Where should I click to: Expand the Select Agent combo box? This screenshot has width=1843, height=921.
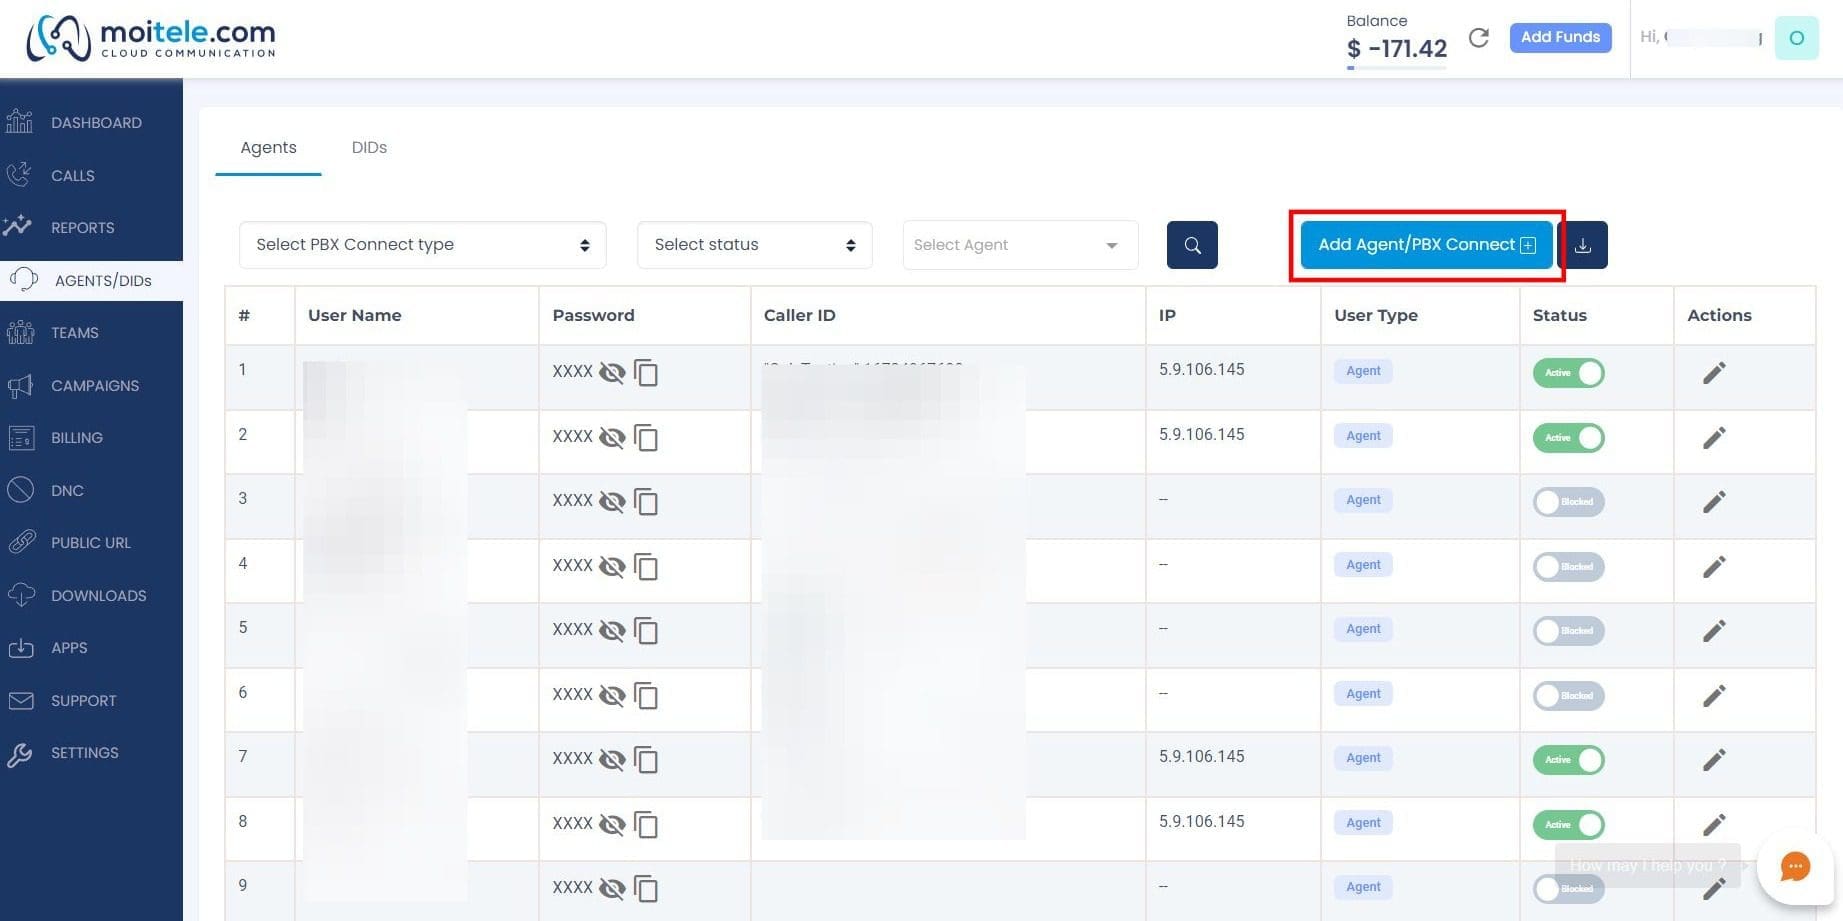[1020, 245]
